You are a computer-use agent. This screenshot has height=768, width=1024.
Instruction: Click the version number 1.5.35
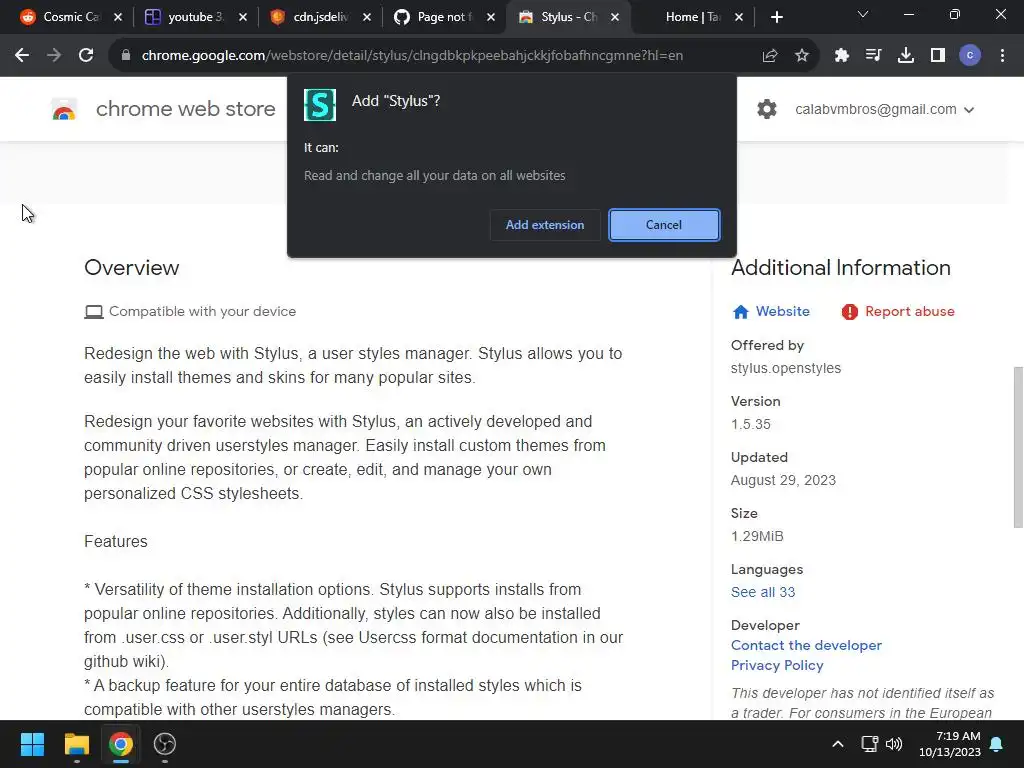750,424
